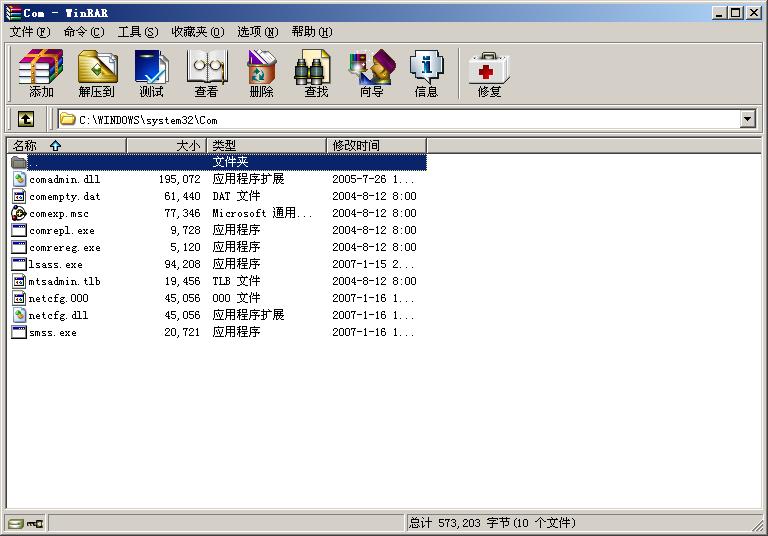Image resolution: width=768 pixels, height=536 pixels.
Task: Click the comempty.dat file icon
Action: coord(19,196)
